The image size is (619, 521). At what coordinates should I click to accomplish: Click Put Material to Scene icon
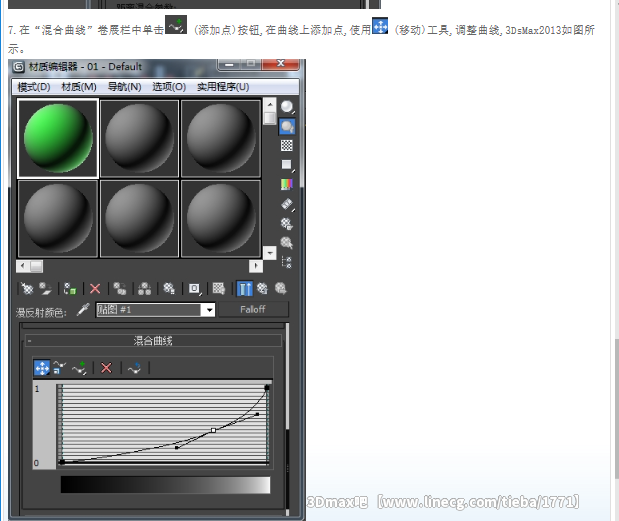pos(45,289)
